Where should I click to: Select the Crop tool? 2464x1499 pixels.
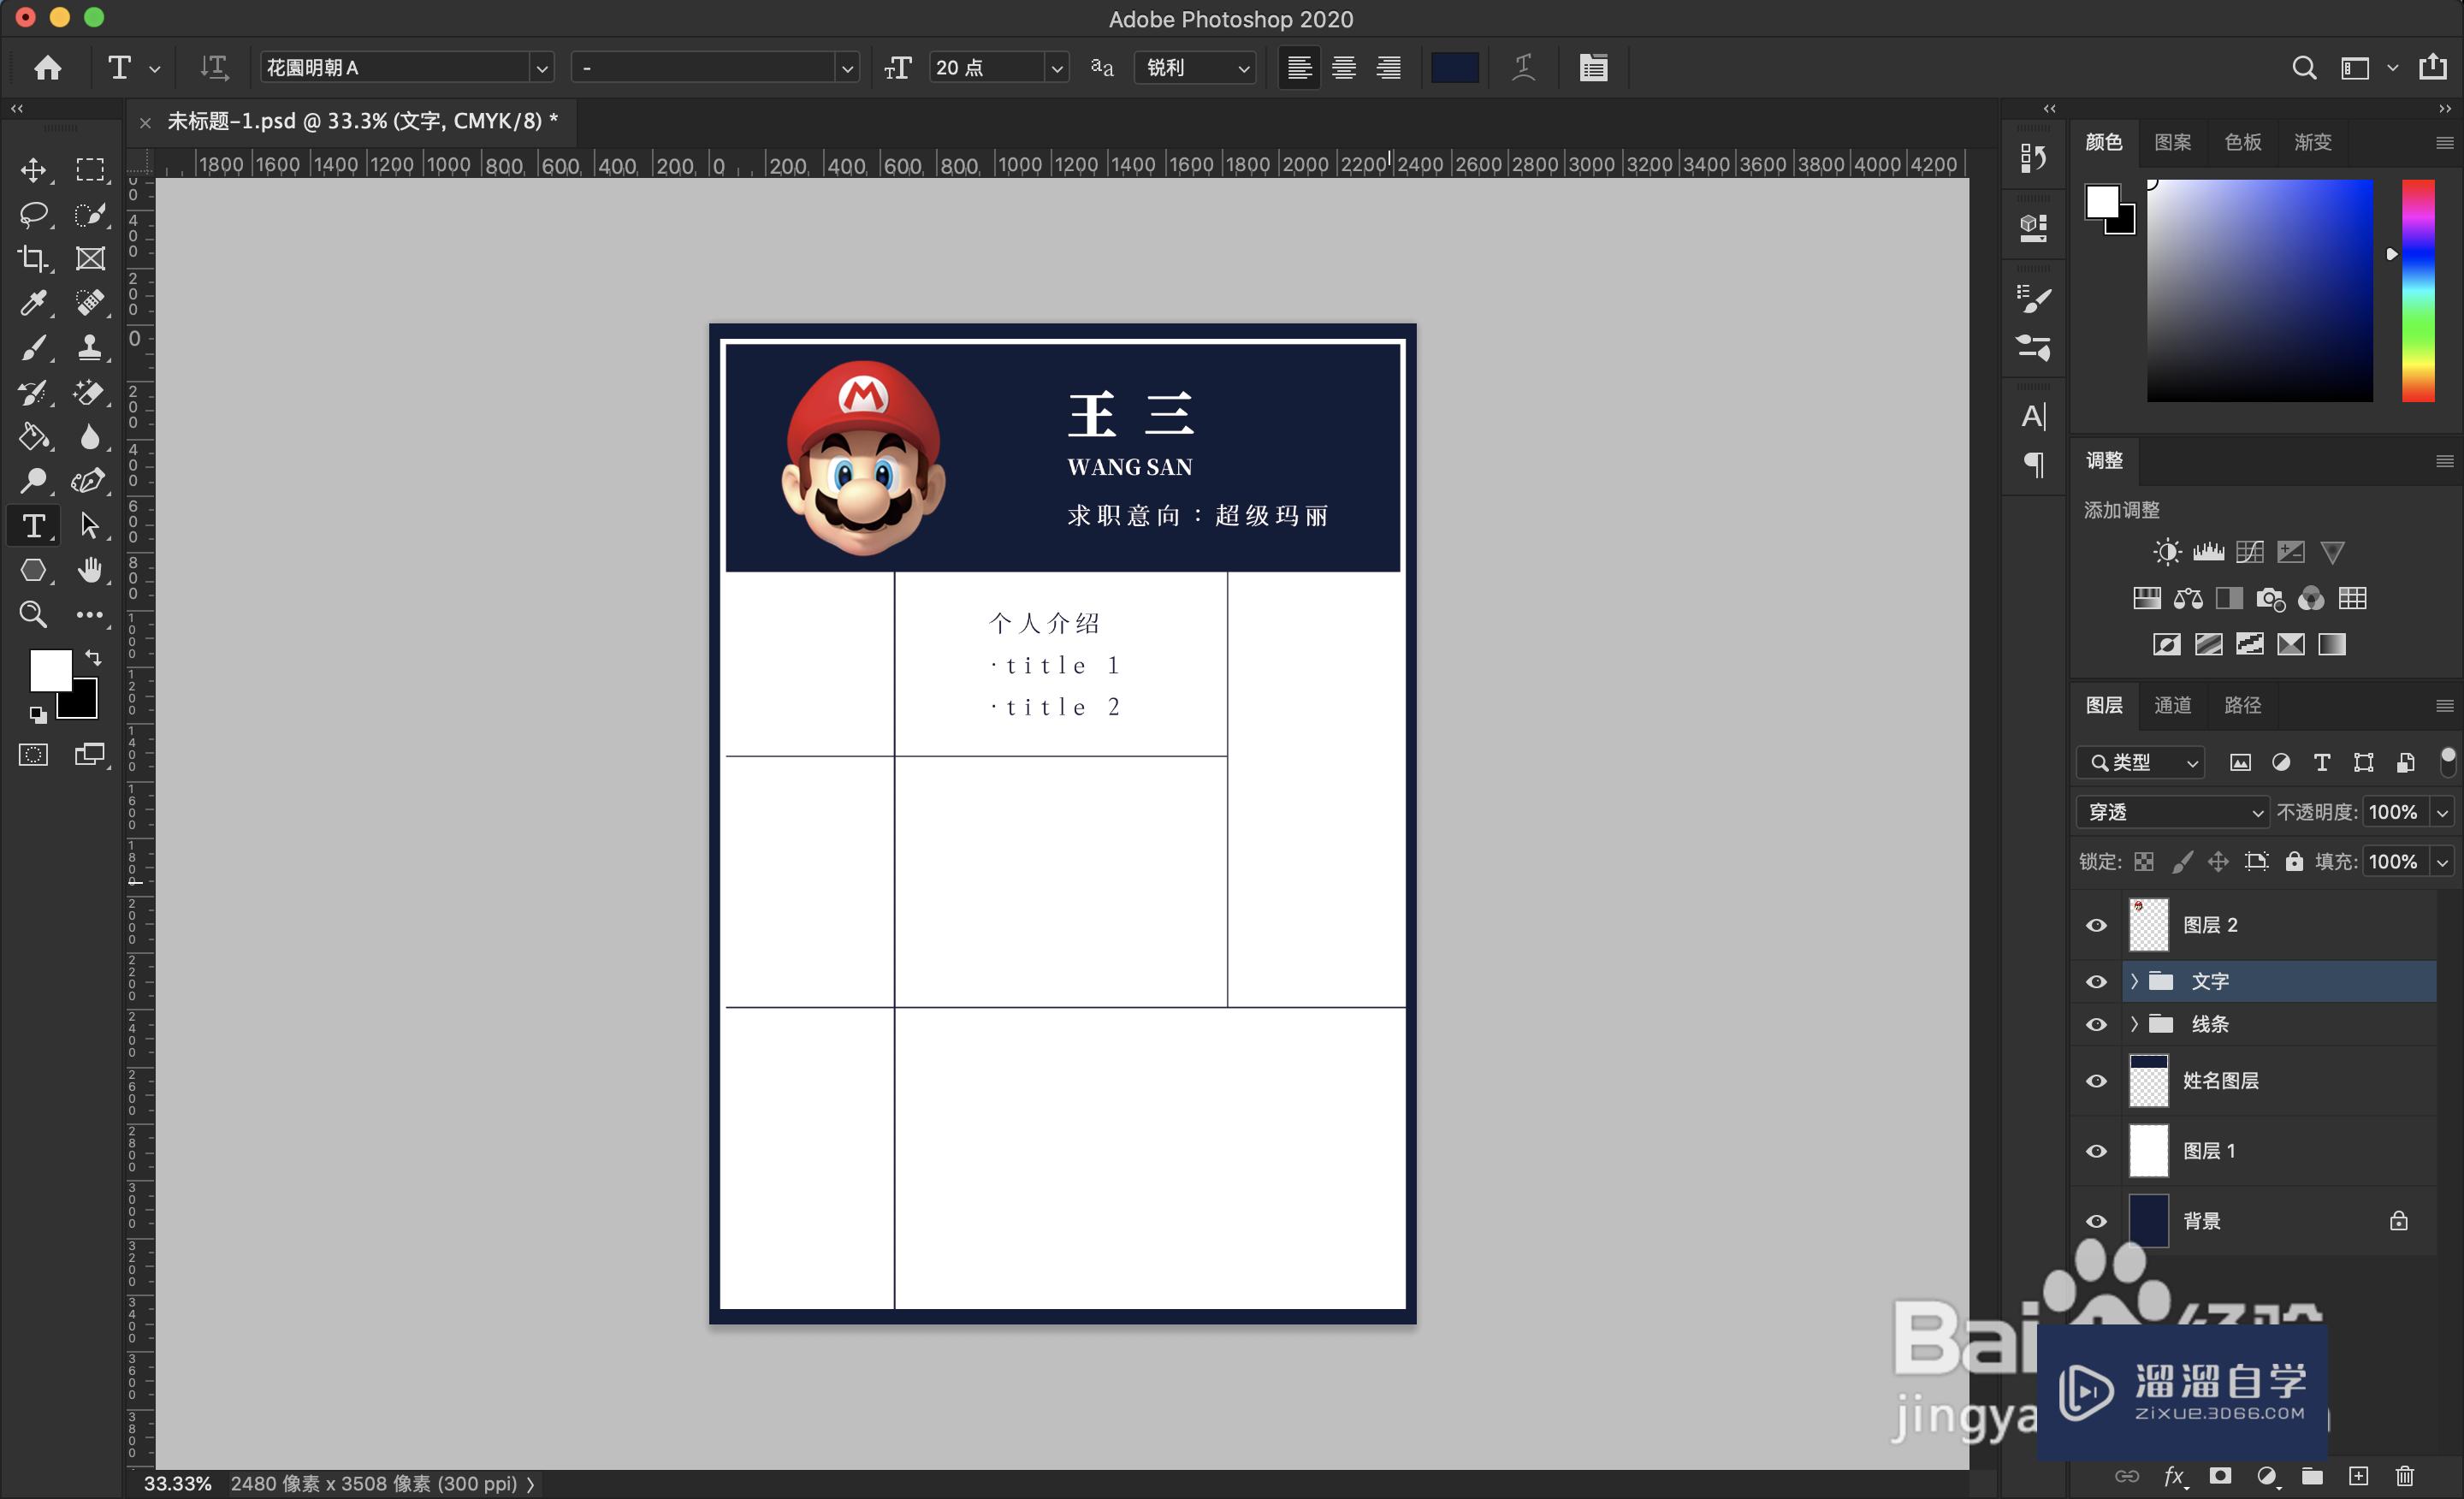coord(33,258)
